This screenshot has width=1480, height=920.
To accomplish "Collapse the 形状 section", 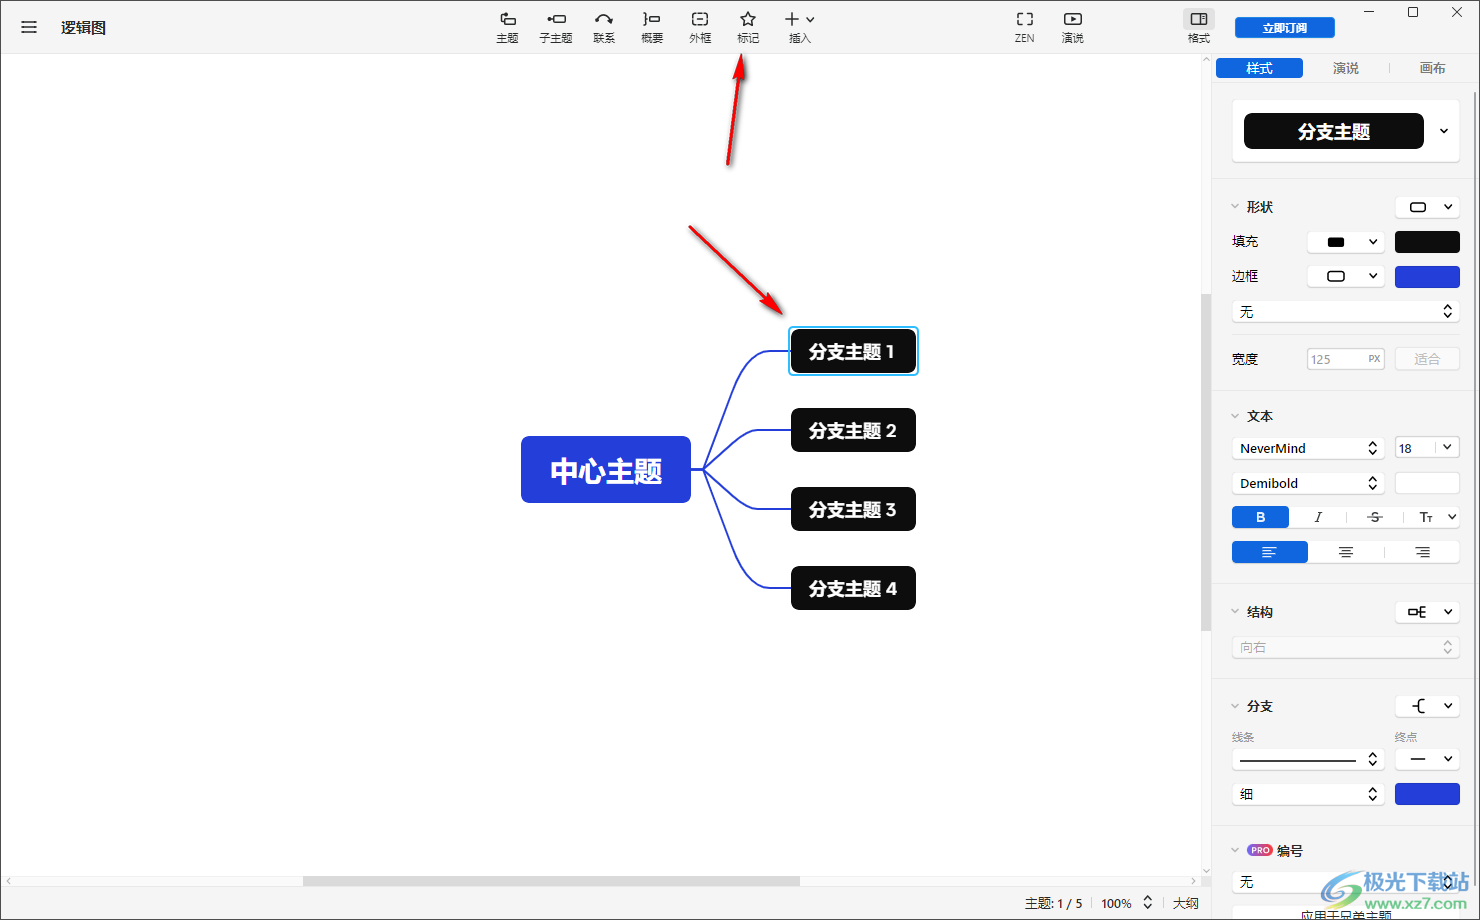I will 1235,207.
